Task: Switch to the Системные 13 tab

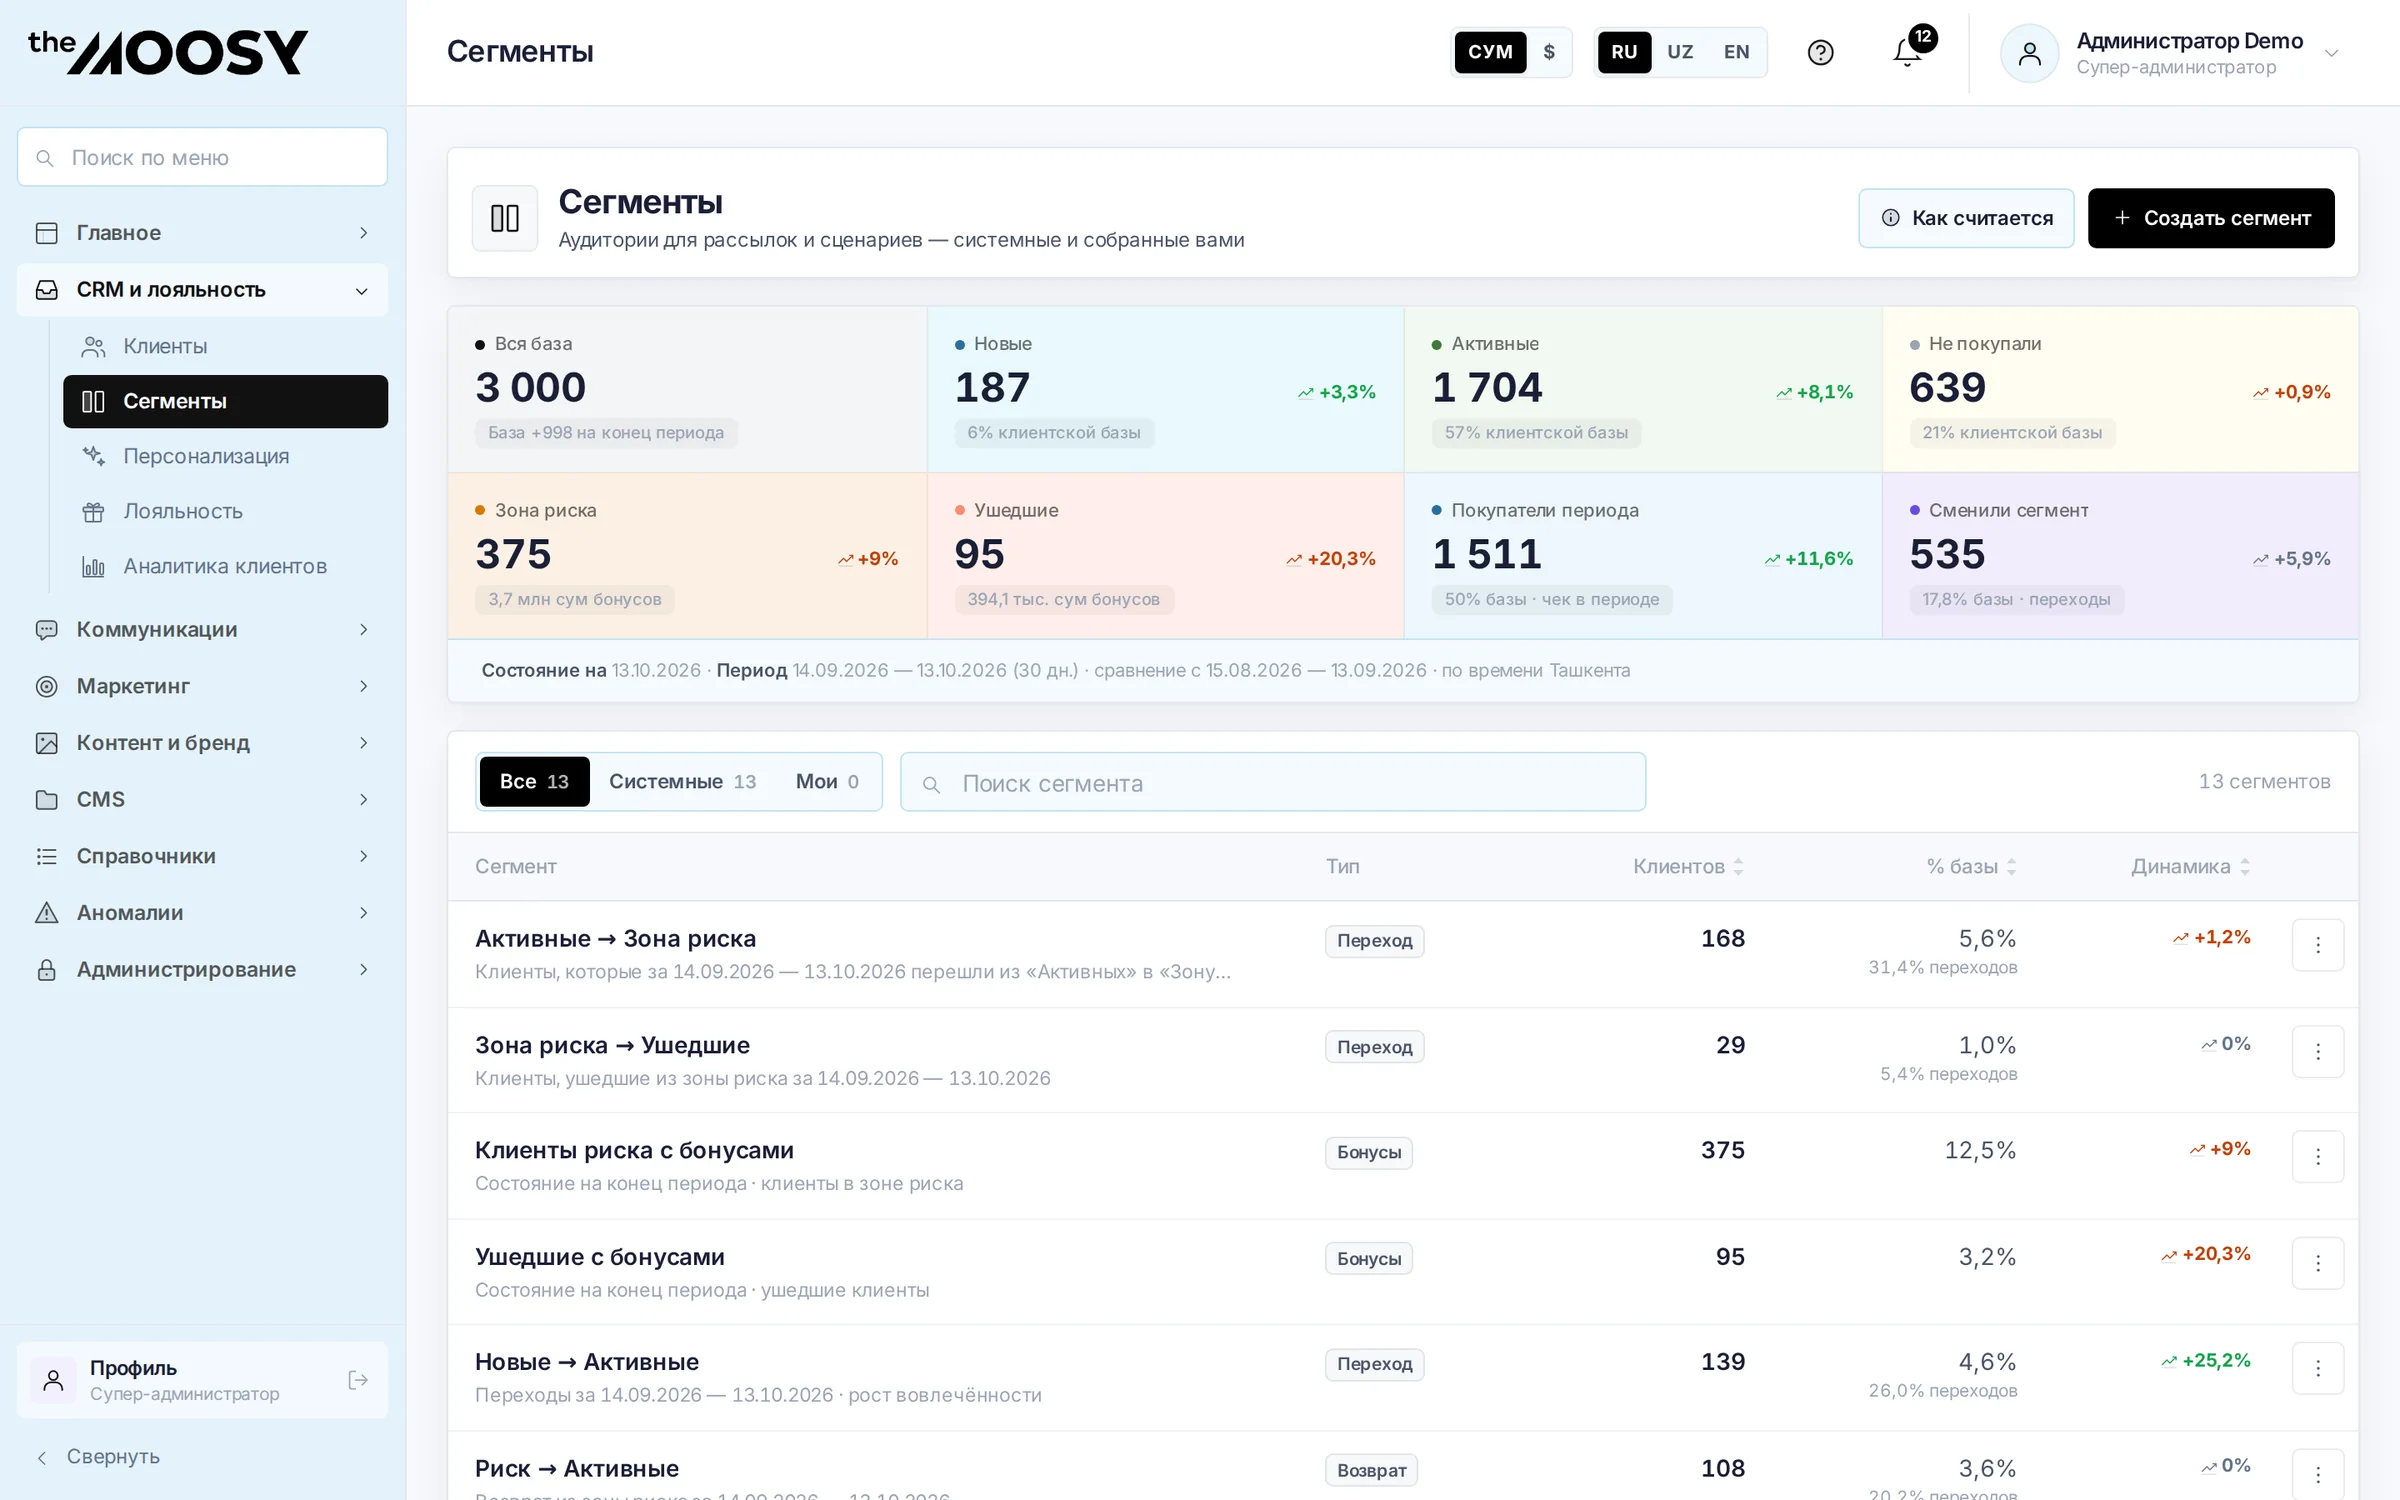Action: 682,782
